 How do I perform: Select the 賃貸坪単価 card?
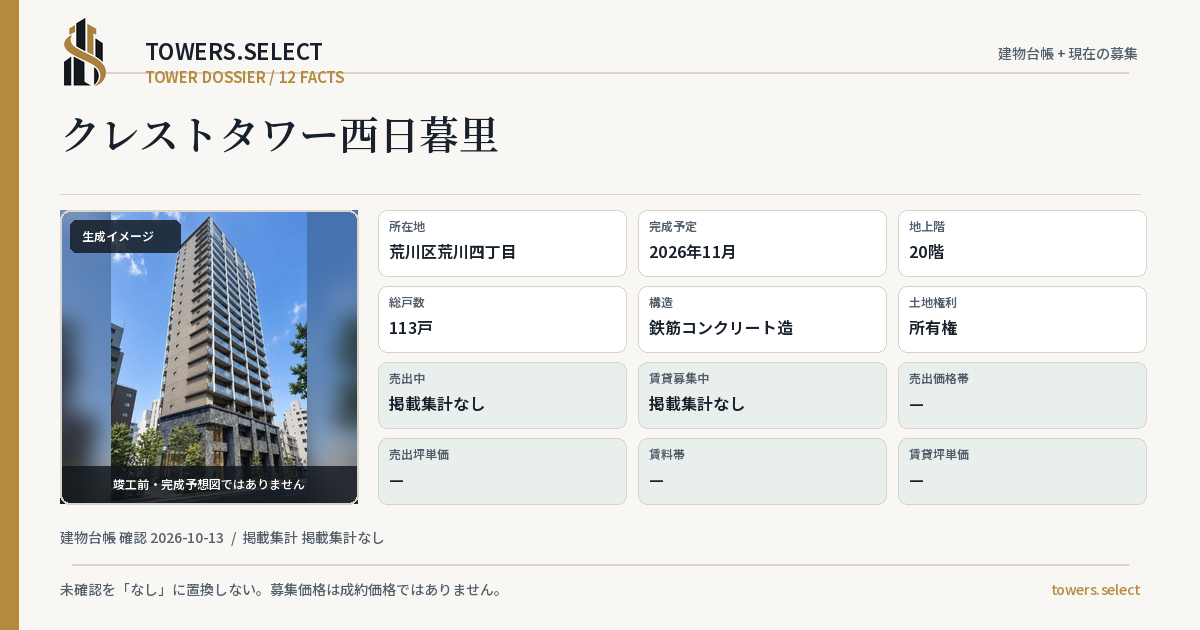click(1022, 471)
